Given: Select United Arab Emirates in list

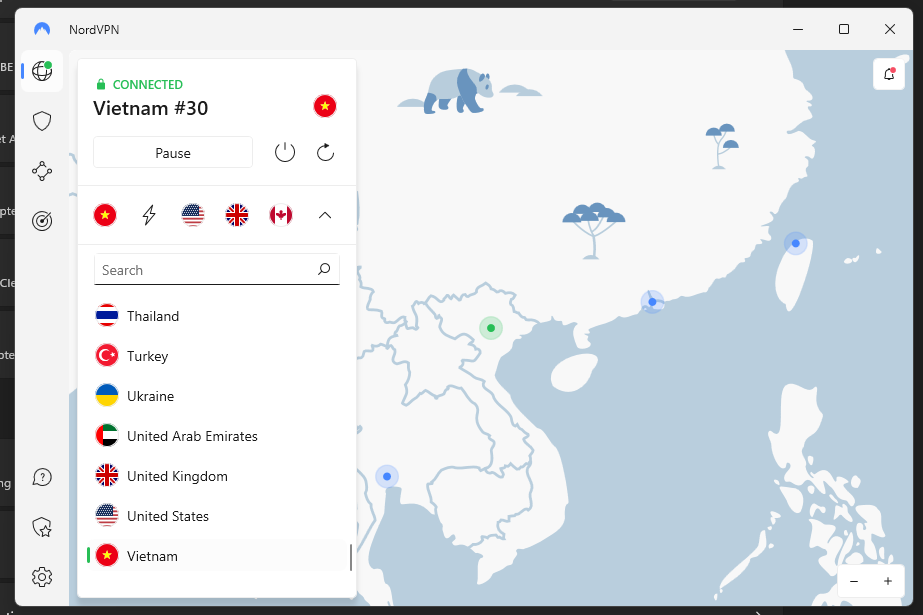Looking at the screenshot, I should [x=217, y=436].
